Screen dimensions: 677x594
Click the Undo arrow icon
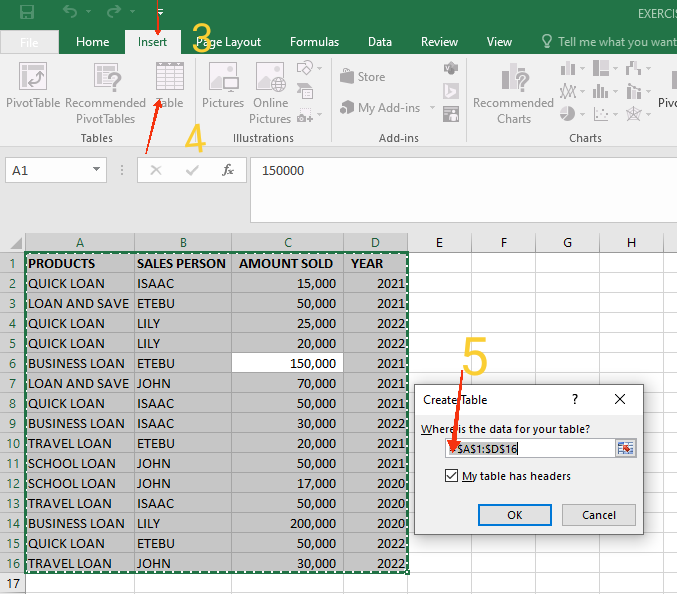click(70, 11)
